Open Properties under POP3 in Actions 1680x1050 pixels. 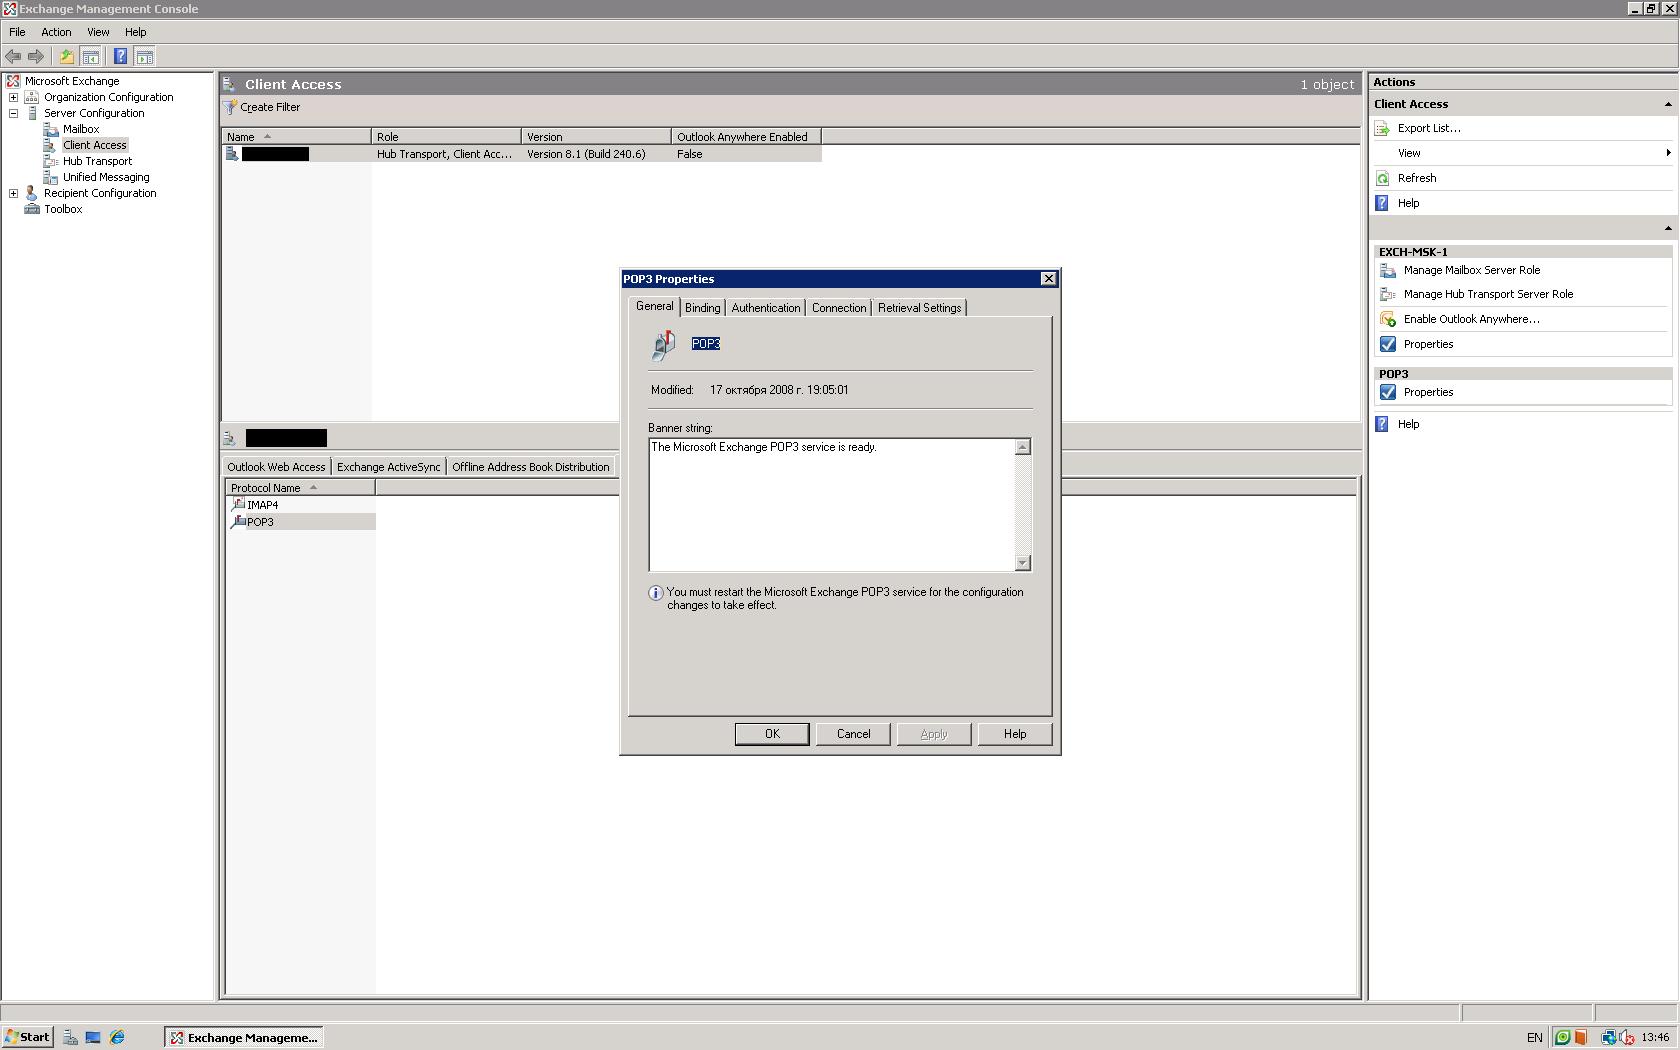pos(1428,392)
